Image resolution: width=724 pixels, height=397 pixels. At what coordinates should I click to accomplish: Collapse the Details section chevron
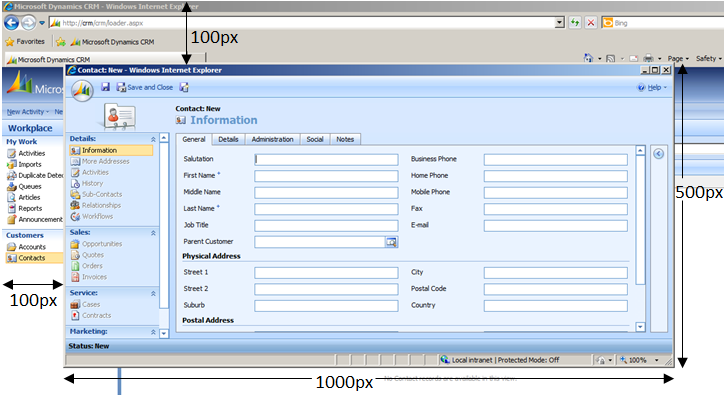point(153,139)
